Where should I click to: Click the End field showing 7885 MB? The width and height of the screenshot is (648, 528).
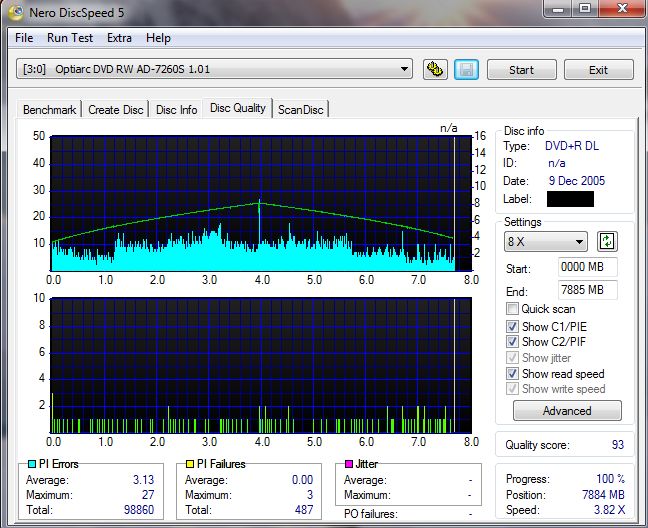point(587,290)
